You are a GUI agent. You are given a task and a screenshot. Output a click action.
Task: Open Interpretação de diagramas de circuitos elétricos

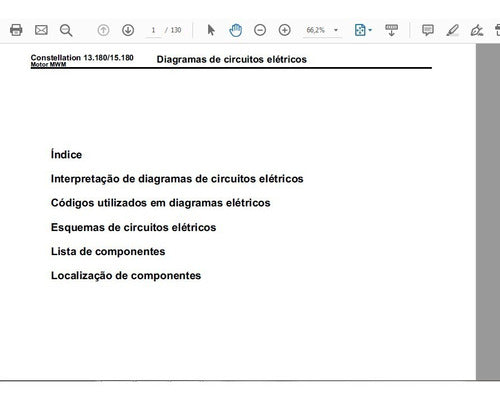click(177, 179)
